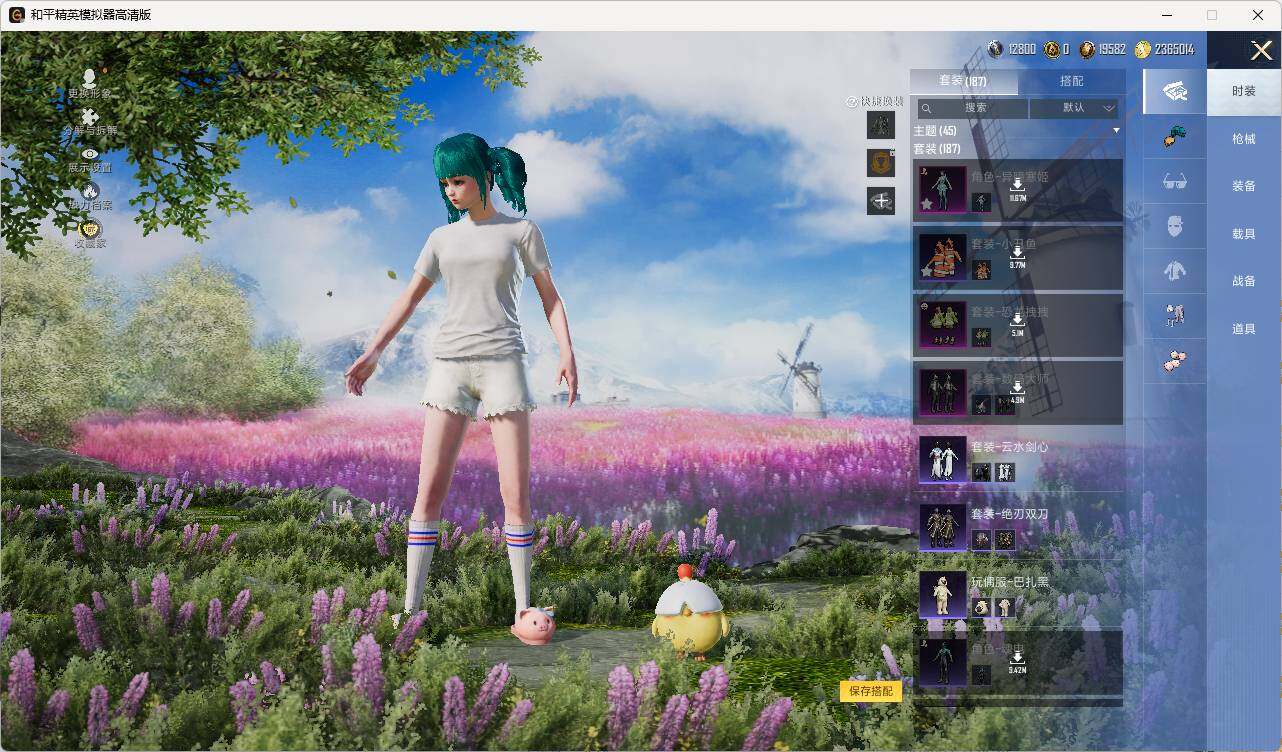
Task: Open the 更换形象 change-appearance icon
Action: click(x=89, y=78)
